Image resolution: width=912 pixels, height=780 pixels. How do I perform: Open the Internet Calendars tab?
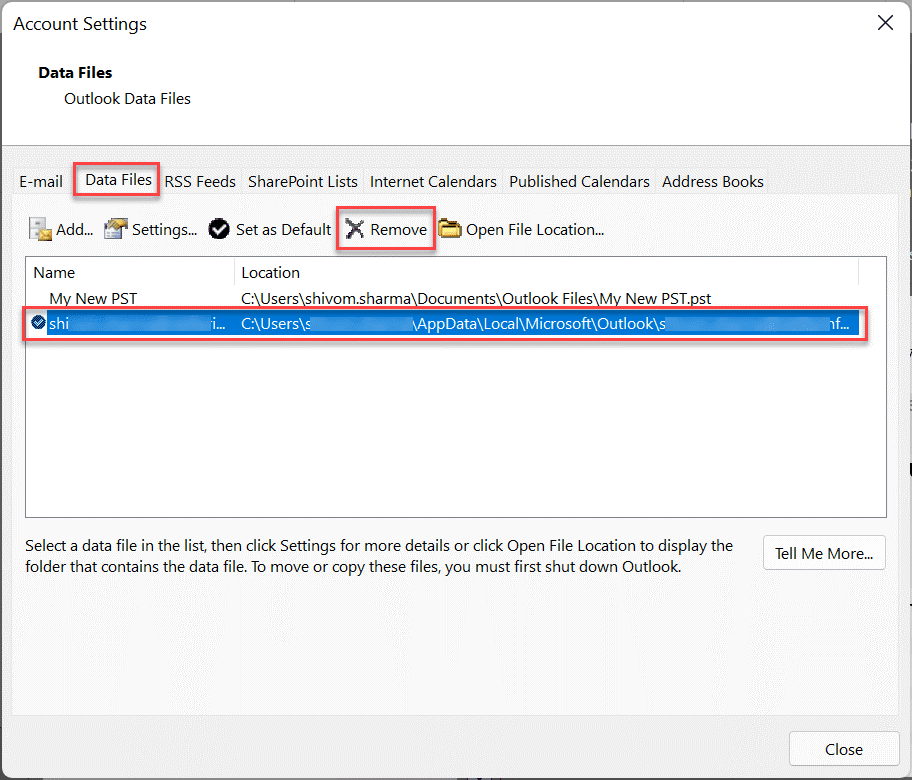[433, 181]
